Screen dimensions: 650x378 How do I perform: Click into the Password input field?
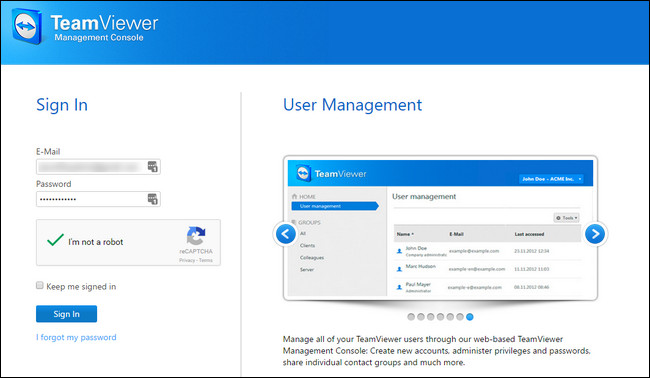click(x=98, y=199)
